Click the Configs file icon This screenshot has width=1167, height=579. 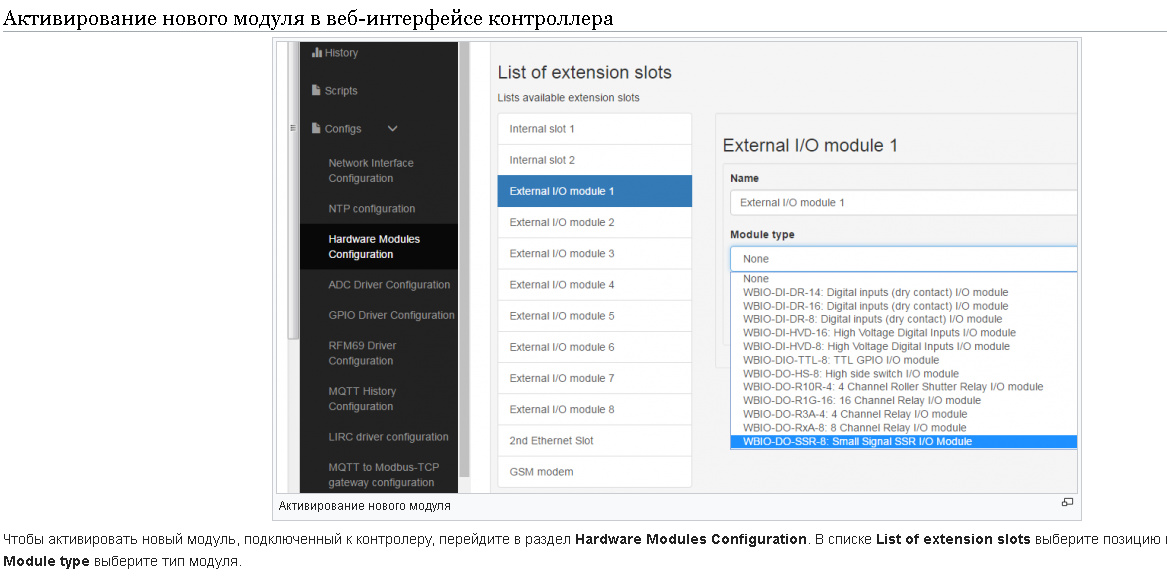coord(316,129)
